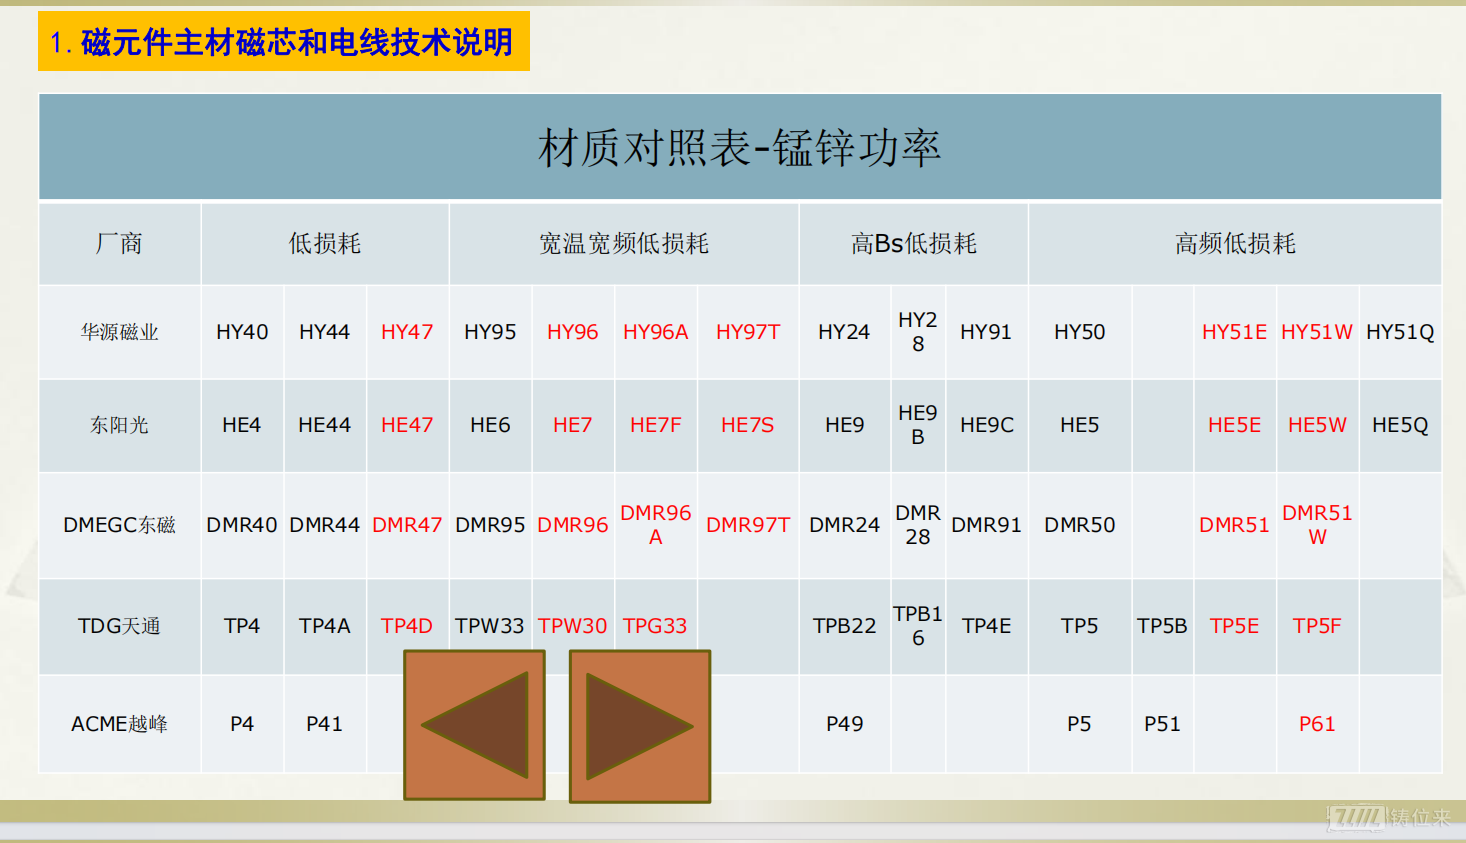Image resolution: width=1466 pixels, height=843 pixels.
Task: Select red cell TP5E
Action: pyautogui.click(x=1234, y=626)
